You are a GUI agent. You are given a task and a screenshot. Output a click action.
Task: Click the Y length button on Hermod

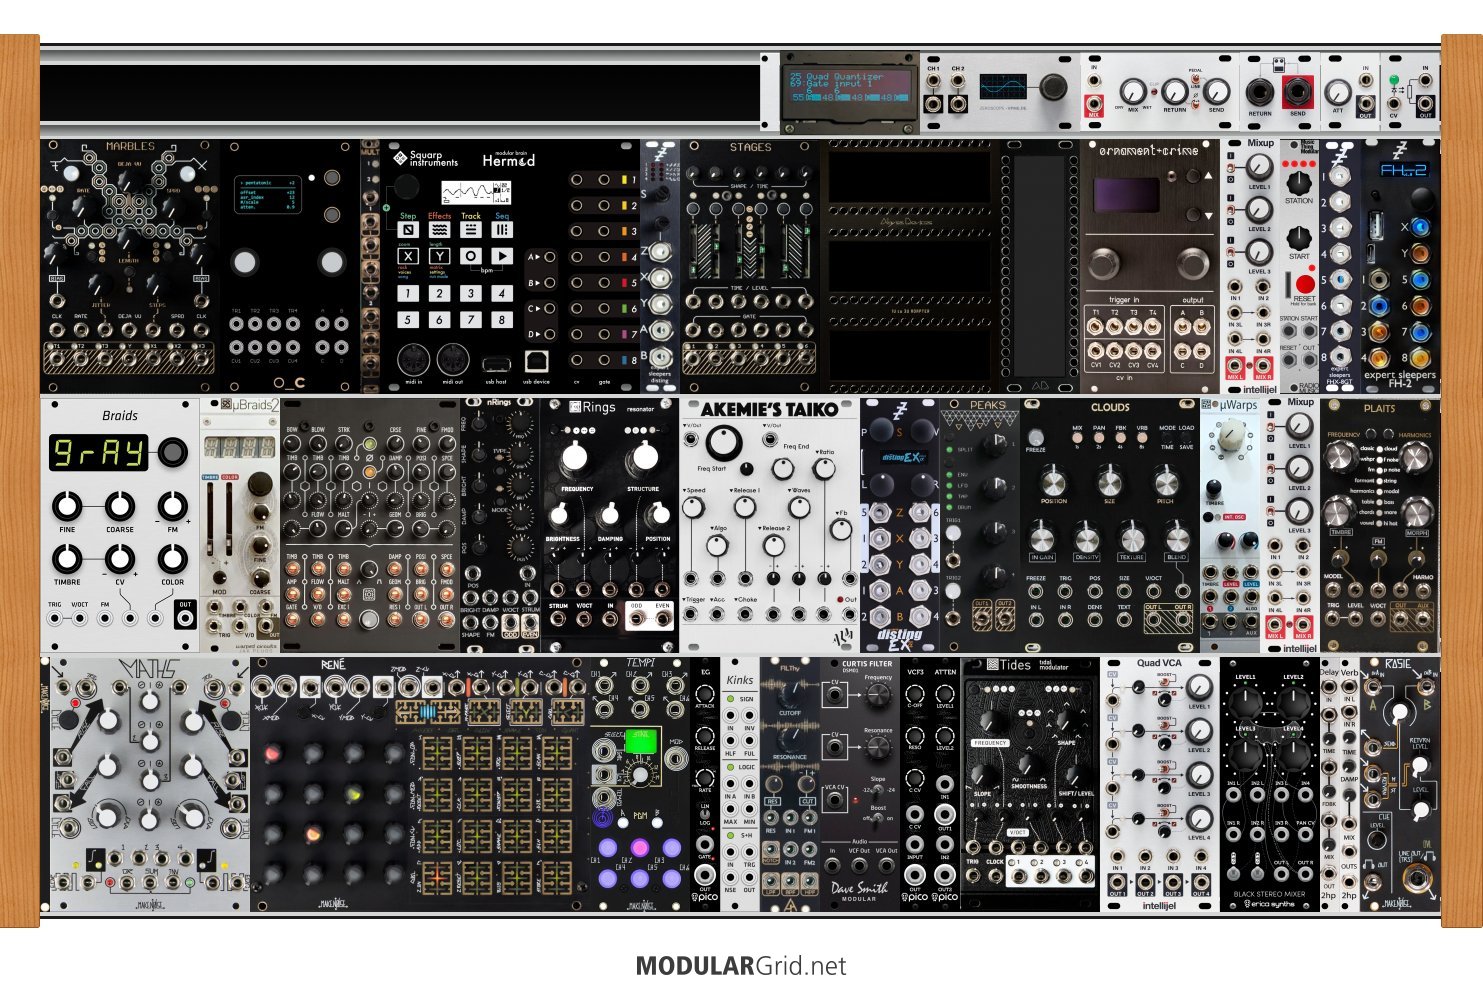click(439, 256)
